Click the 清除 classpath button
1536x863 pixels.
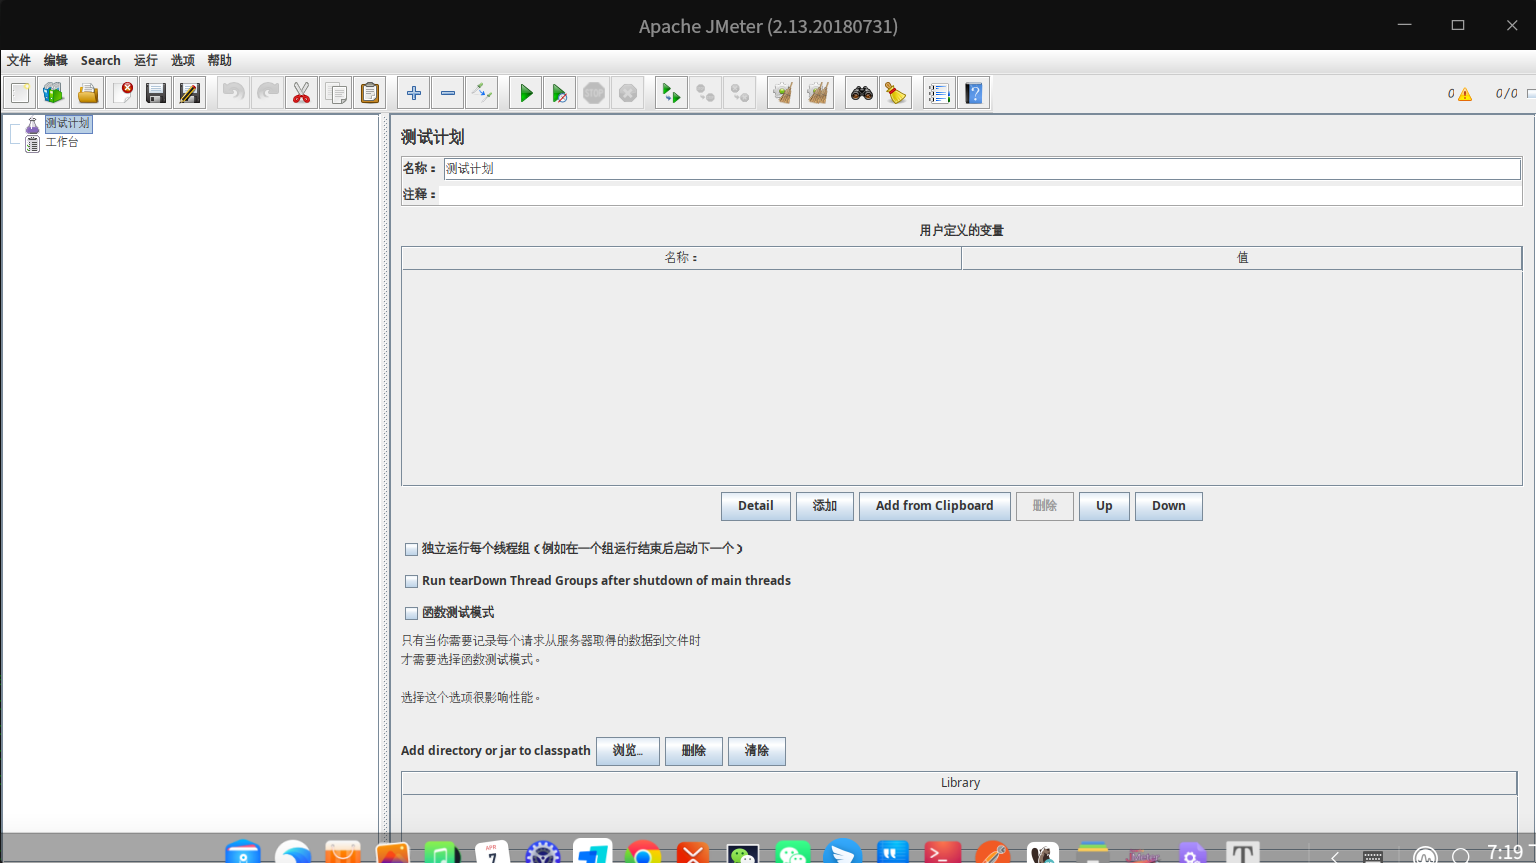757,751
